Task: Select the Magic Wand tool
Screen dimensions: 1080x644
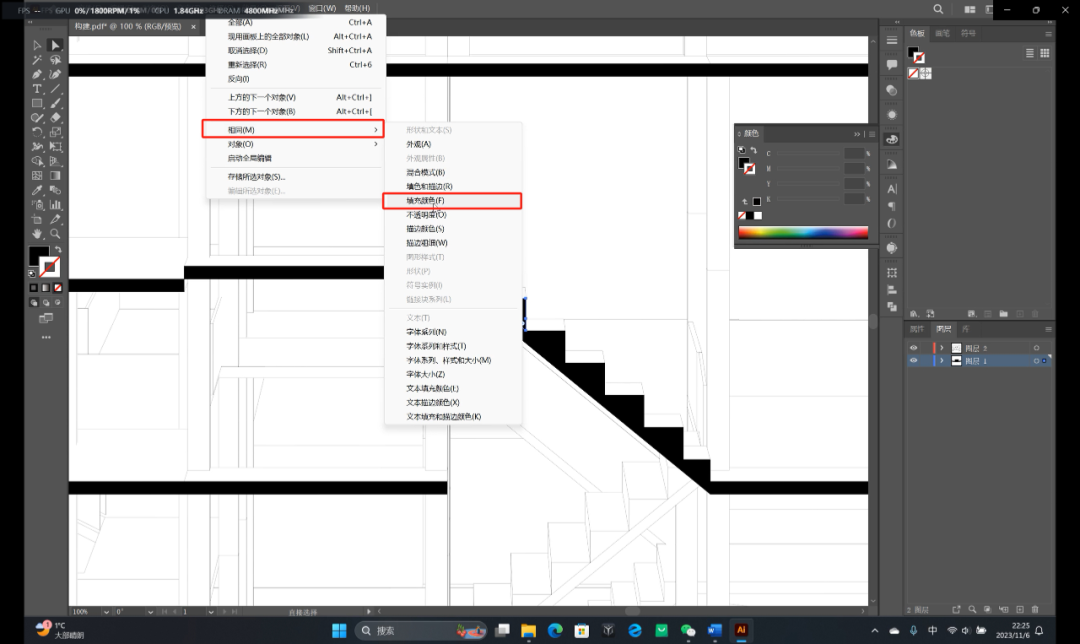Action: point(37,60)
